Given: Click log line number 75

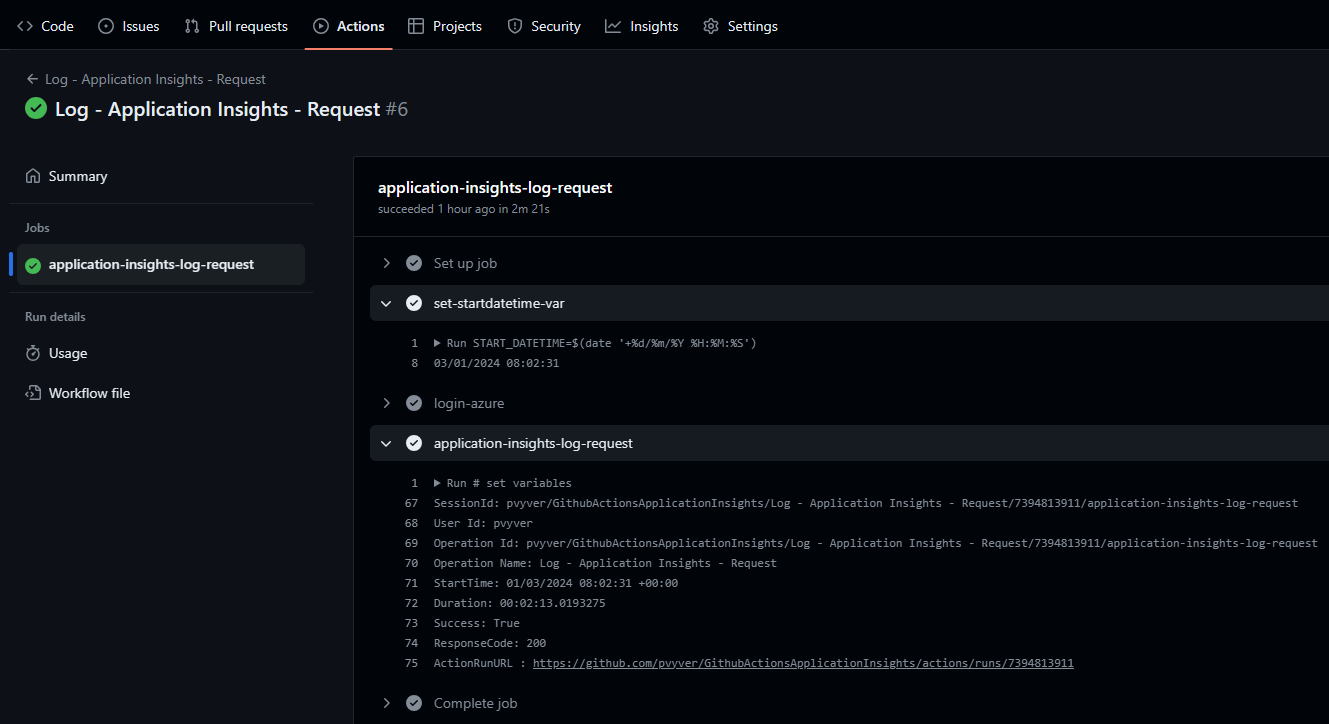Looking at the screenshot, I should click(411, 663).
